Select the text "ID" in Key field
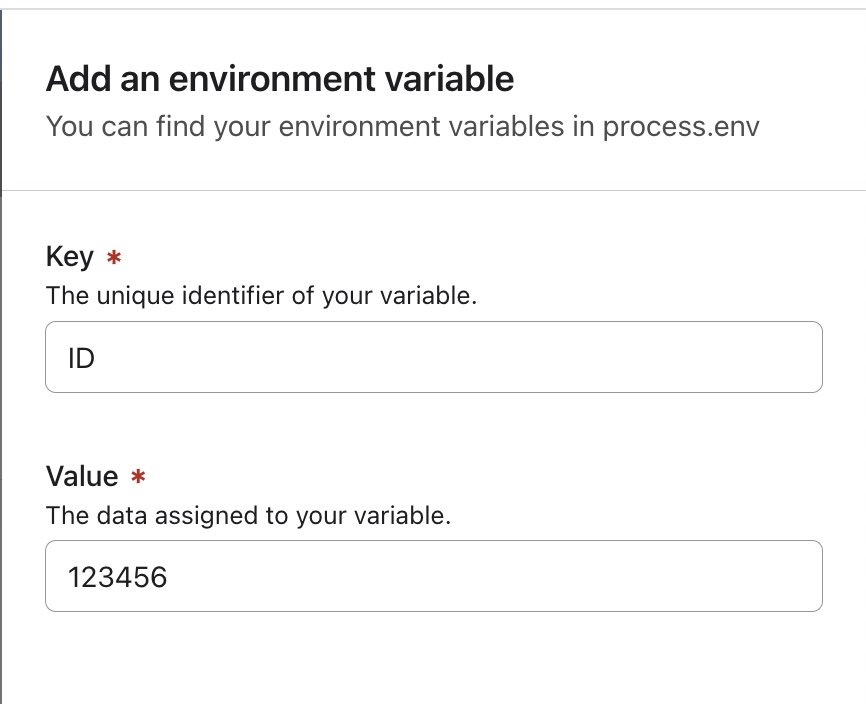The width and height of the screenshot is (866, 704). (x=82, y=357)
